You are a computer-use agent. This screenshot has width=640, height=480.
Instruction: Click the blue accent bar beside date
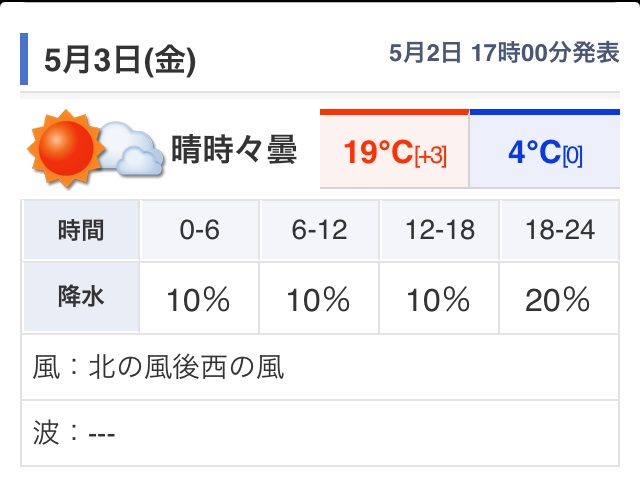click(x=24, y=59)
